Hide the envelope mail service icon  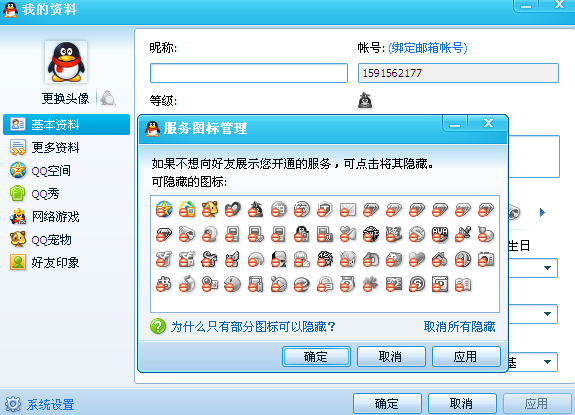pyautogui.click(x=348, y=209)
